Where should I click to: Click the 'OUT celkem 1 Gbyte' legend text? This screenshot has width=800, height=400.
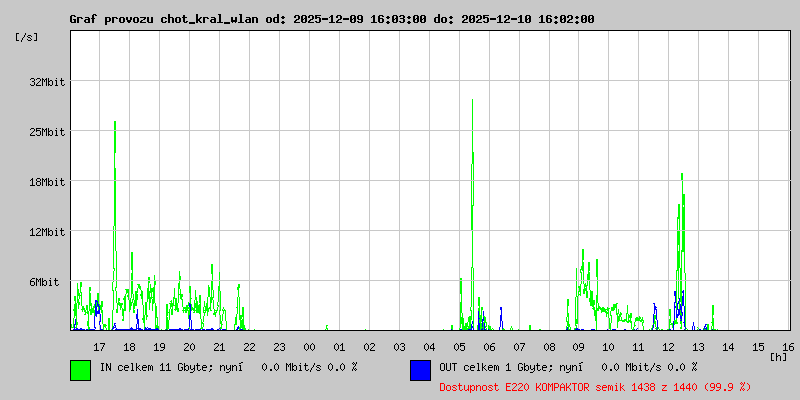click(495, 367)
